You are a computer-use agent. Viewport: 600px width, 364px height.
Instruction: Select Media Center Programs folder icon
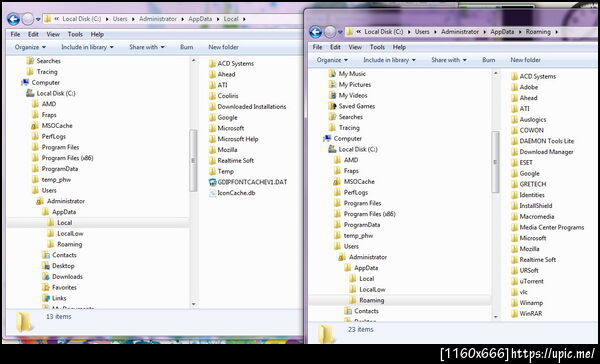(515, 227)
